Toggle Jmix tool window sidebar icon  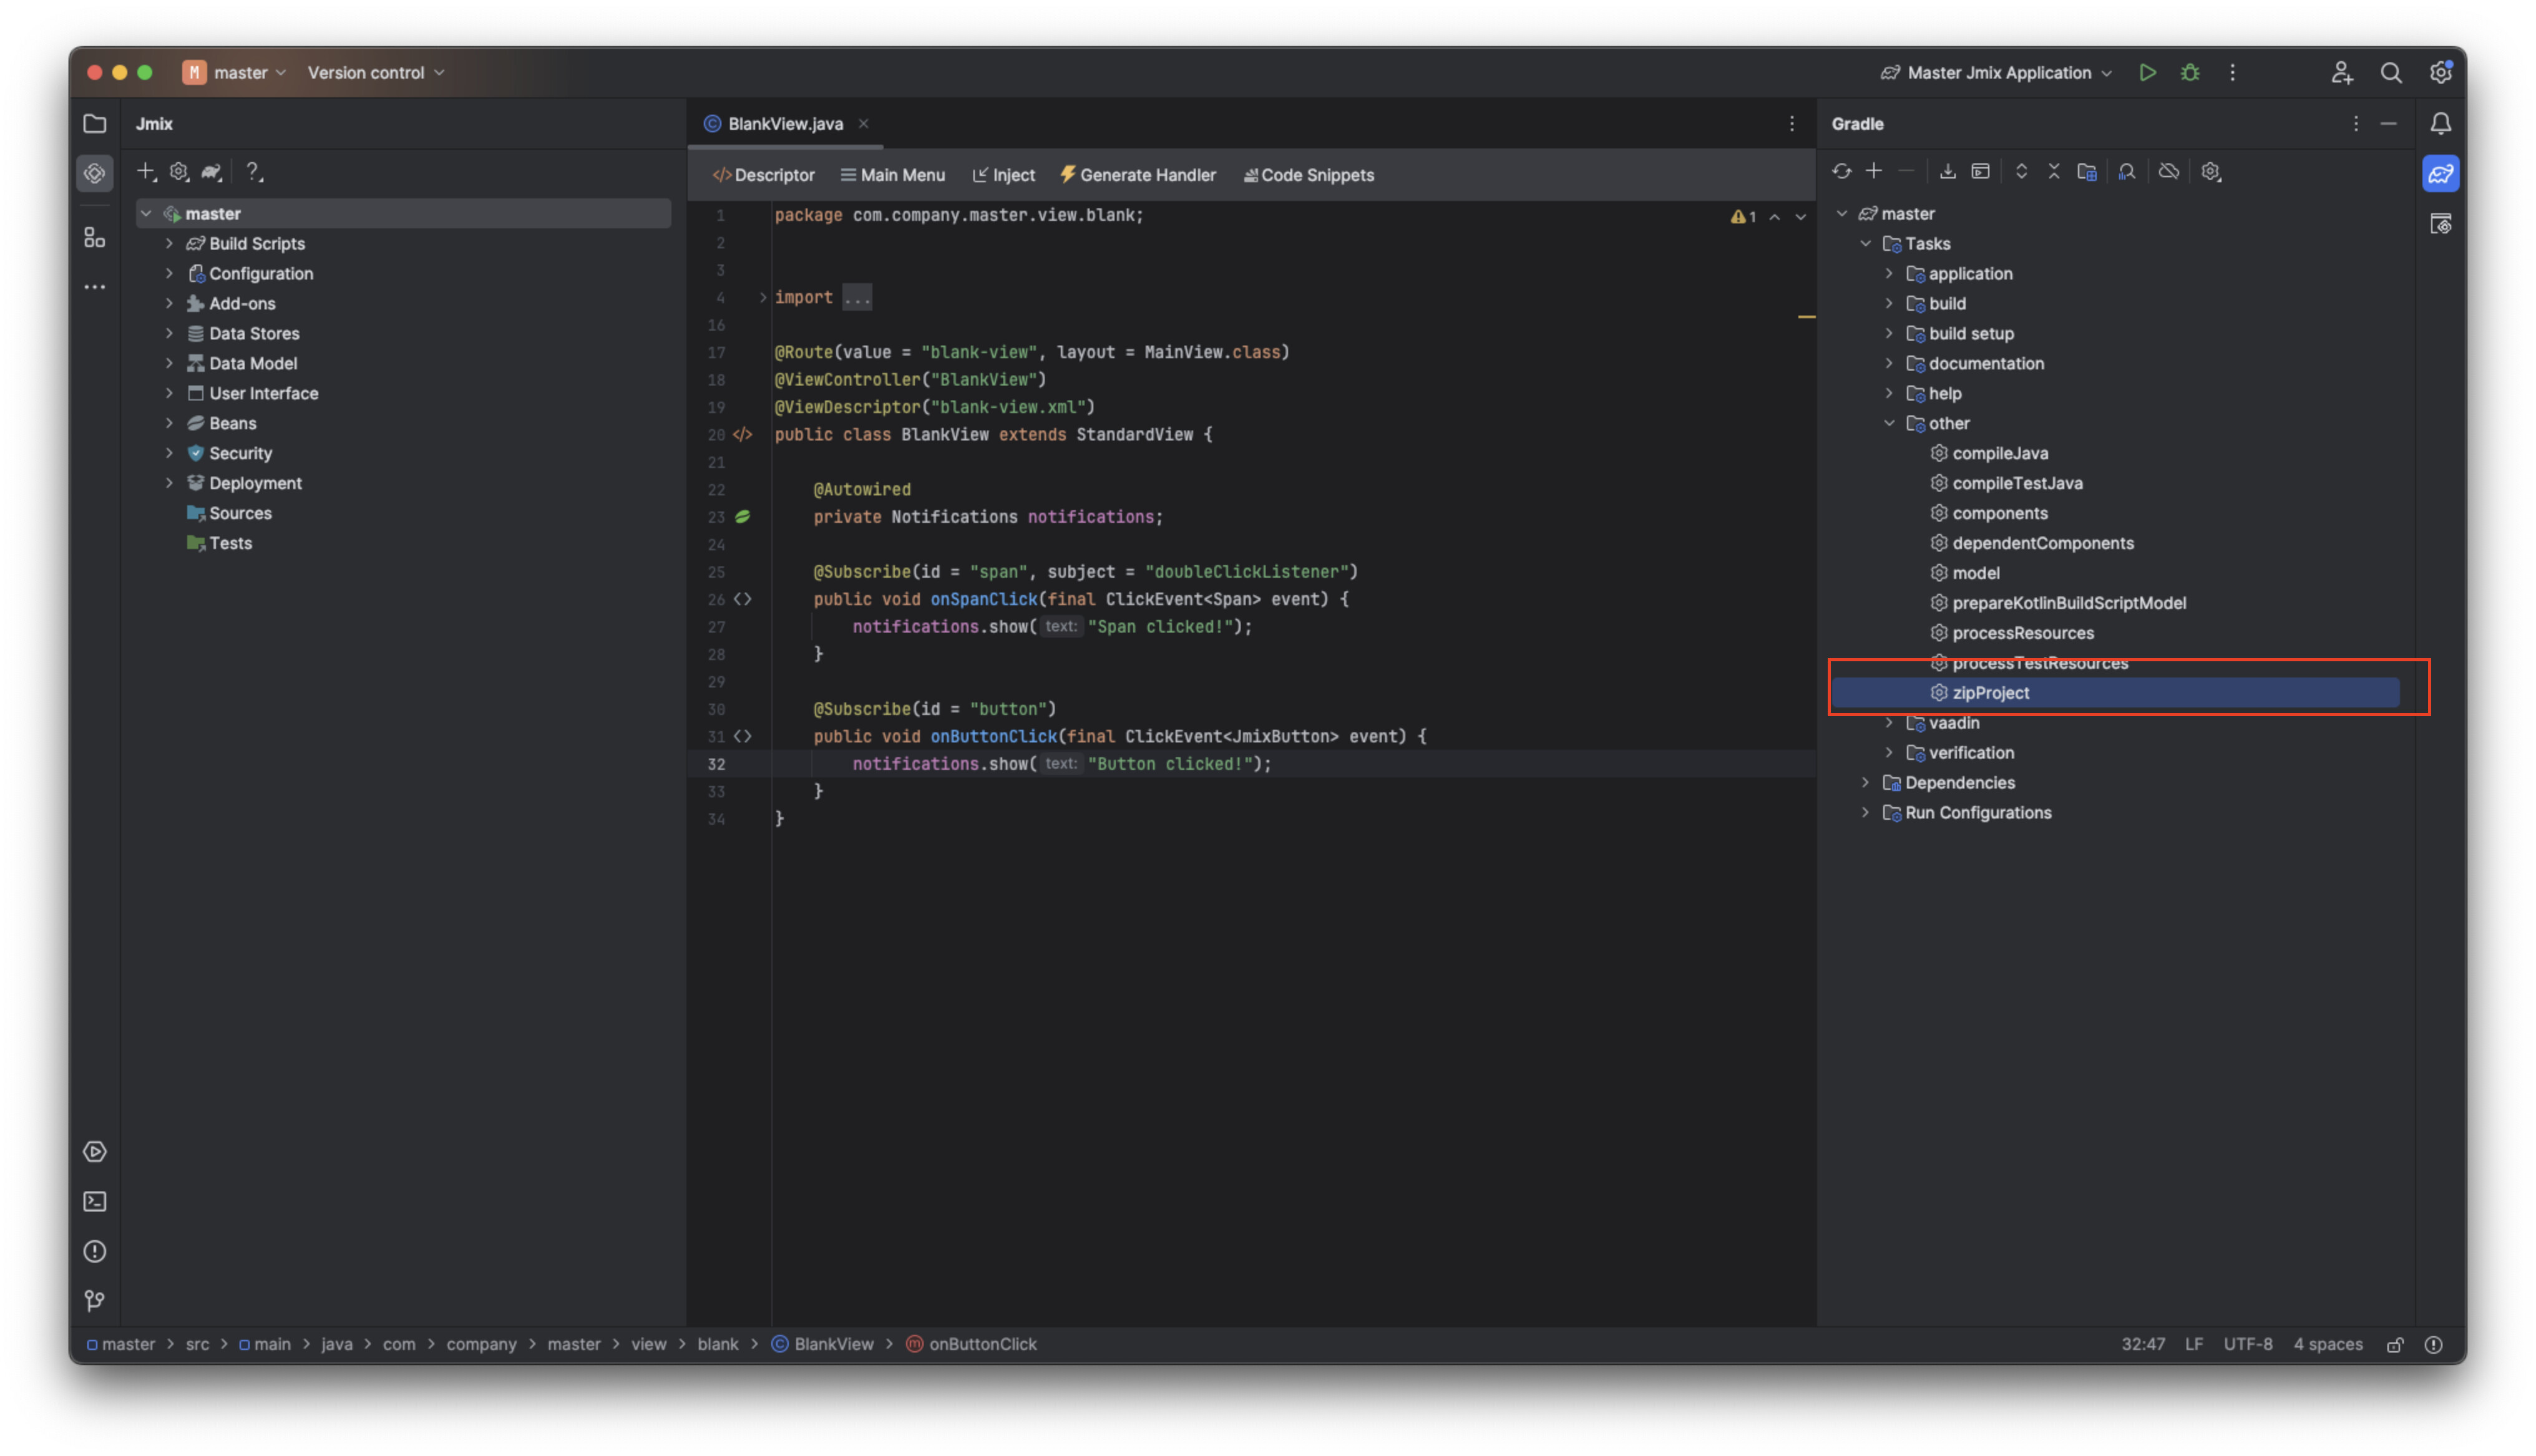tap(95, 173)
